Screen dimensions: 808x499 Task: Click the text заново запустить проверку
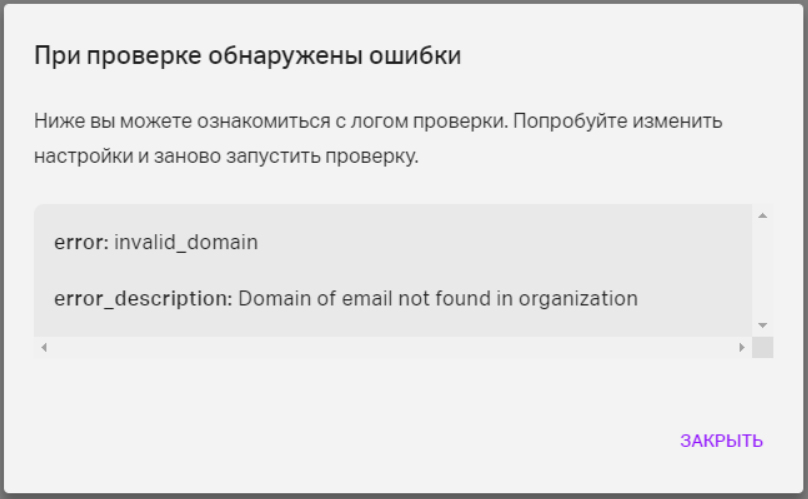pyautogui.click(x=286, y=156)
